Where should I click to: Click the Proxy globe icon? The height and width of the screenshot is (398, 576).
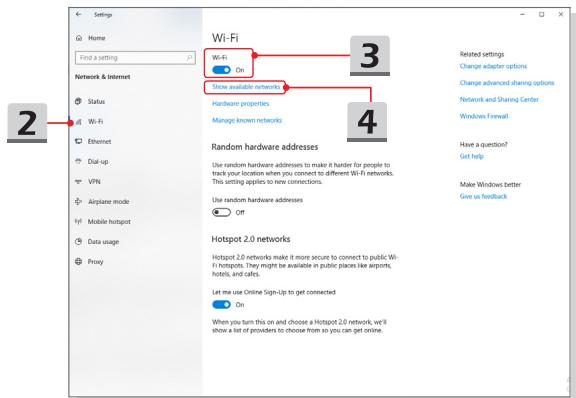click(x=78, y=262)
